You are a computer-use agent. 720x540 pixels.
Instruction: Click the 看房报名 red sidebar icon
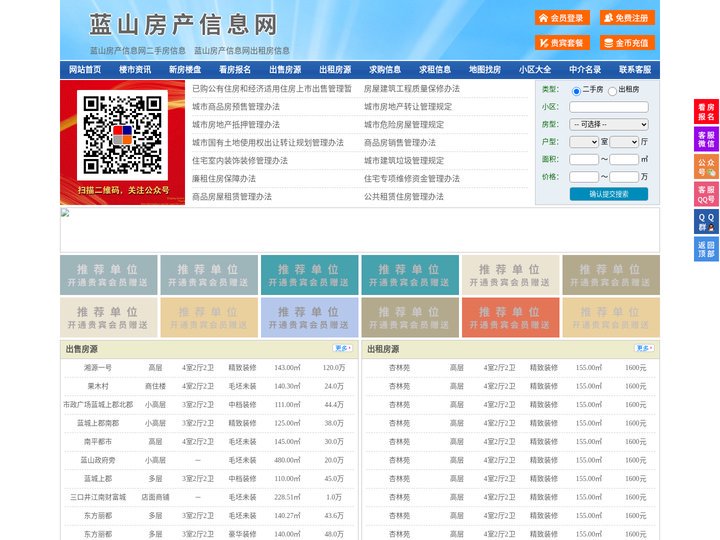coord(706,112)
